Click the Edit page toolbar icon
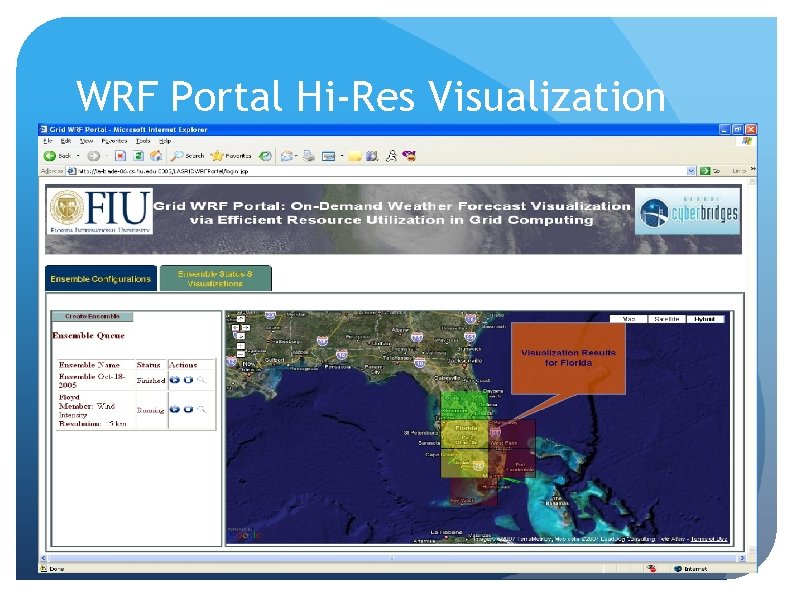 [x=329, y=156]
